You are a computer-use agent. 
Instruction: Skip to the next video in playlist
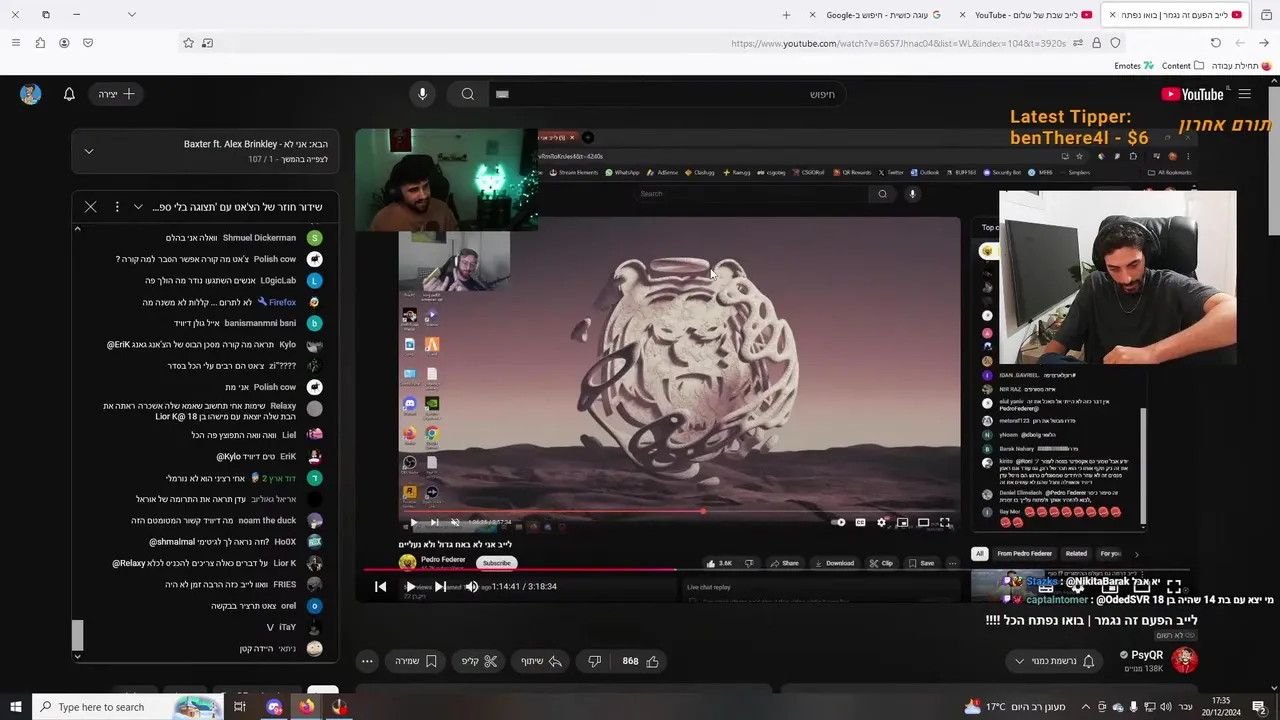pos(440,586)
